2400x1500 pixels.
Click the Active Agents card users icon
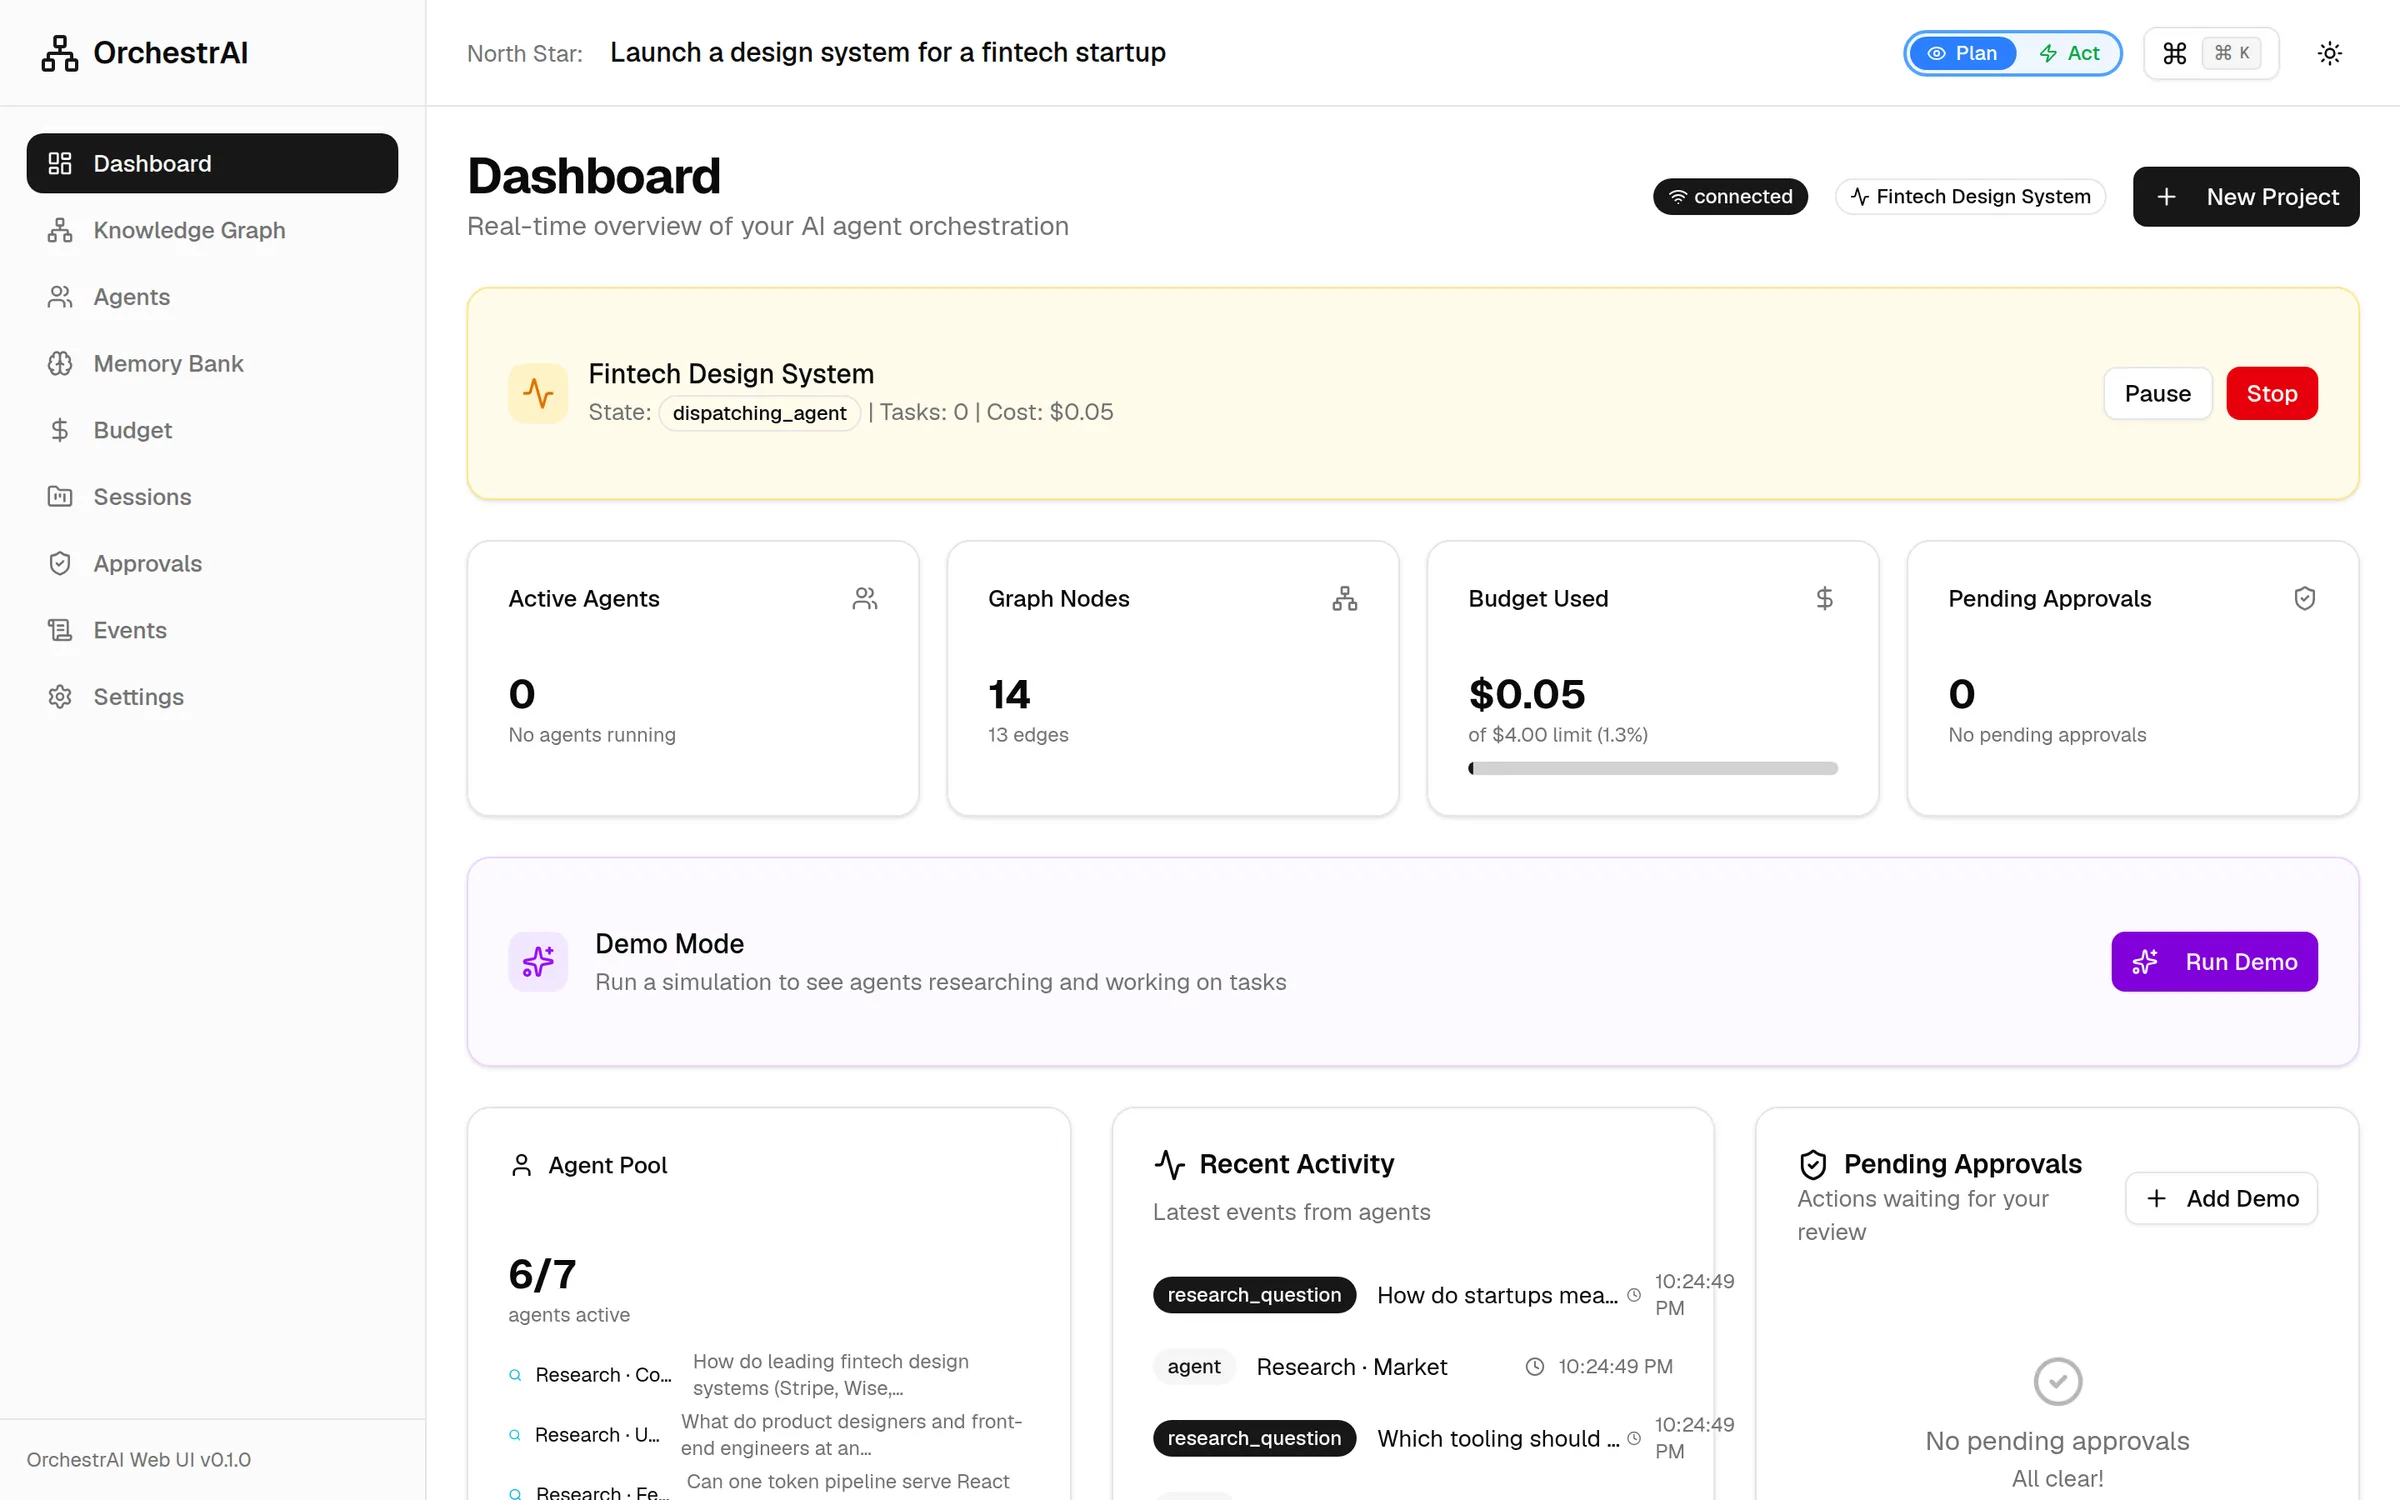click(865, 598)
